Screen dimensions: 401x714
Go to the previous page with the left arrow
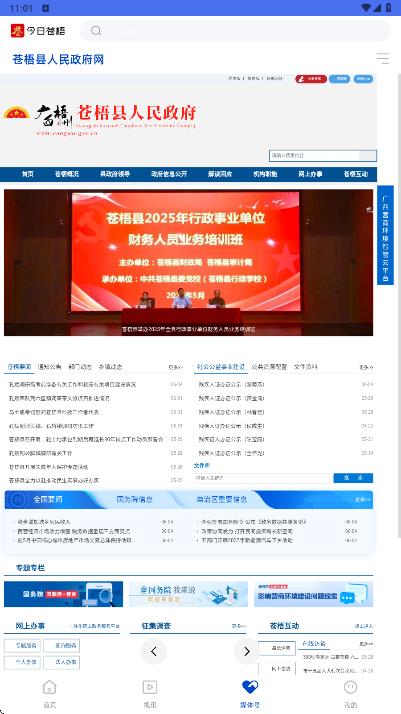153,652
